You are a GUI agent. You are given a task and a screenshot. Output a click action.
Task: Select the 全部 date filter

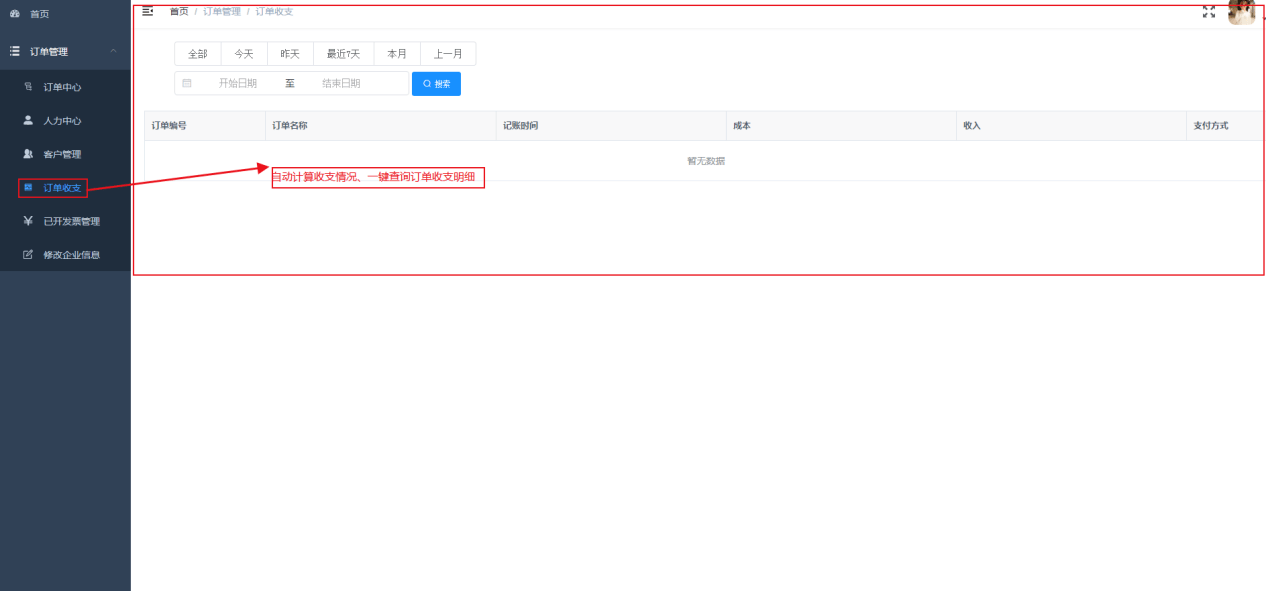198,54
